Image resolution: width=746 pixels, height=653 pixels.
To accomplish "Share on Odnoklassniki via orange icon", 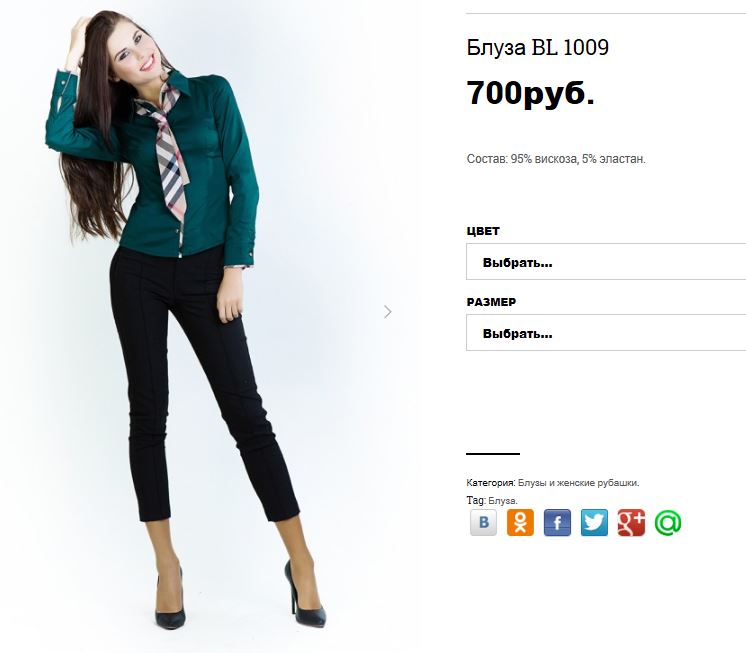I will click(x=520, y=522).
